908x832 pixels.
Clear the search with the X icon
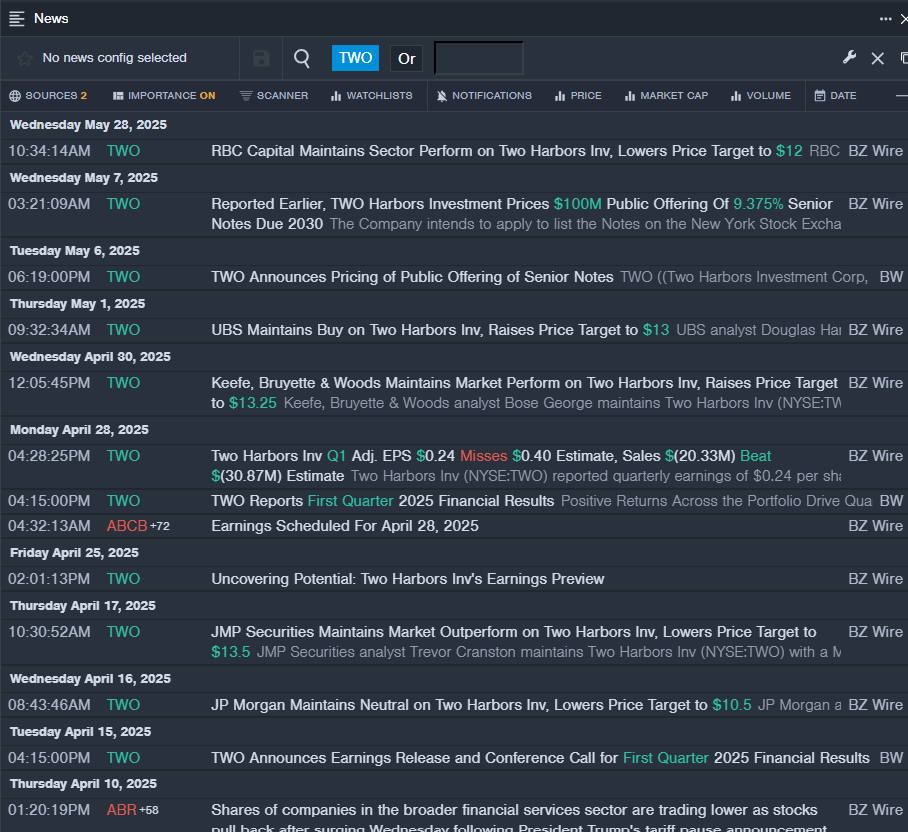coord(877,58)
